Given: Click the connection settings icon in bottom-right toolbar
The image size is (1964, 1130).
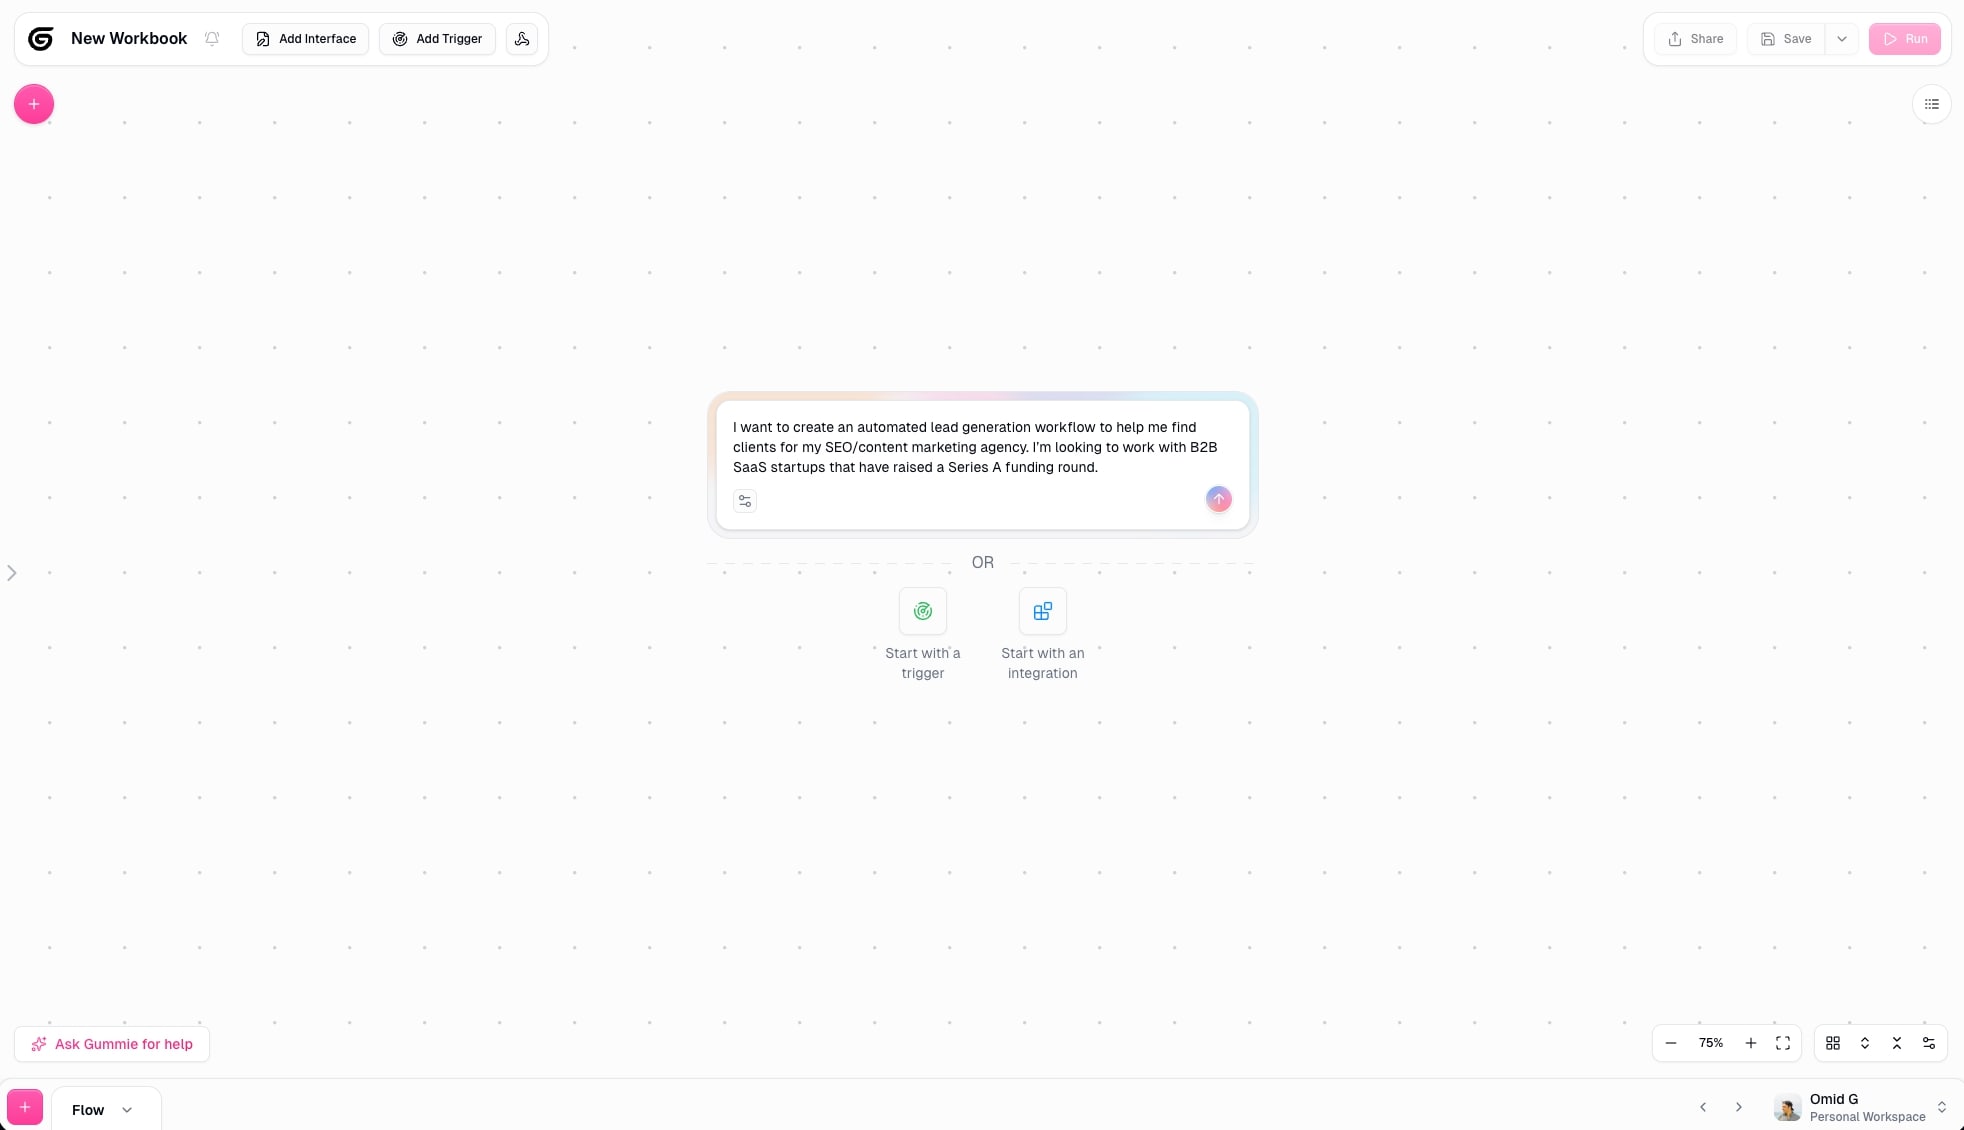Looking at the screenshot, I should tap(1929, 1043).
